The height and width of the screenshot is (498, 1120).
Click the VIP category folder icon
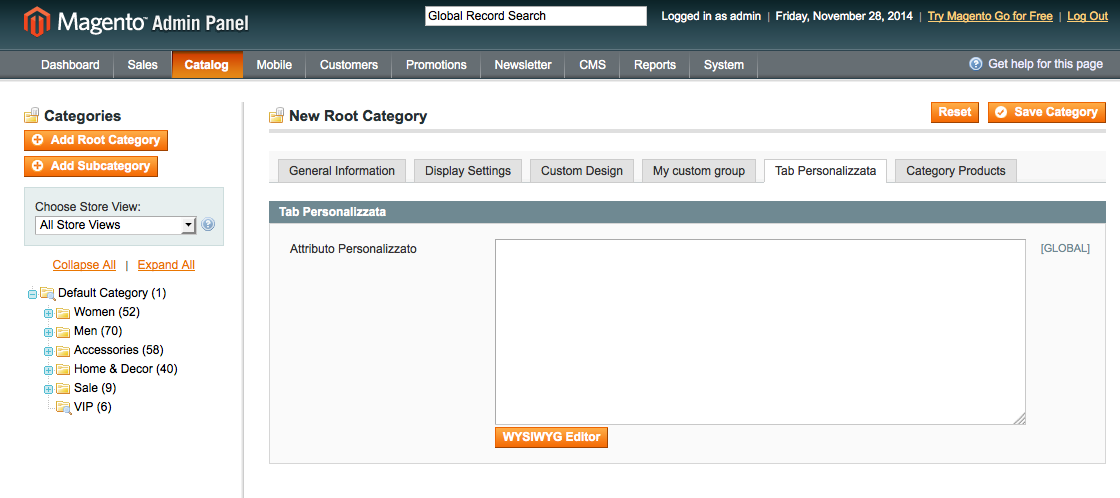pyautogui.click(x=64, y=407)
